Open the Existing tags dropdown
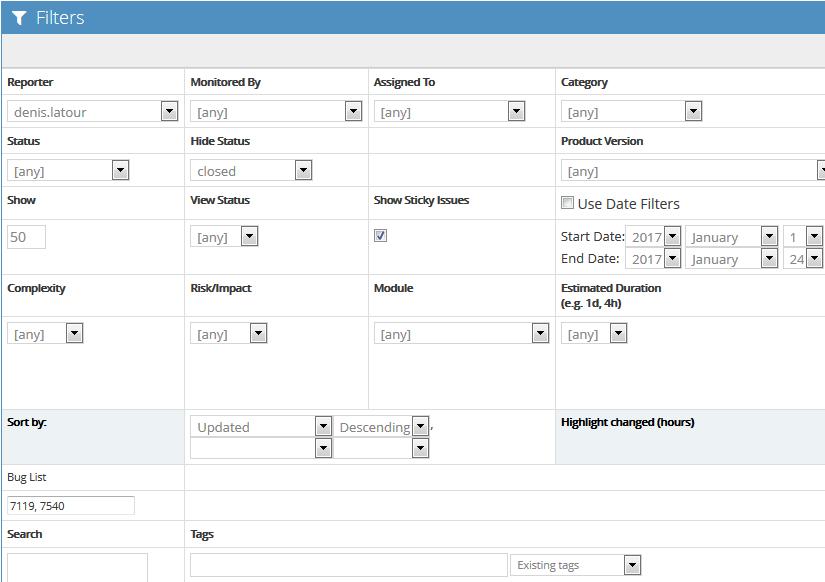Image resolution: width=825 pixels, height=582 pixels. tap(575, 565)
